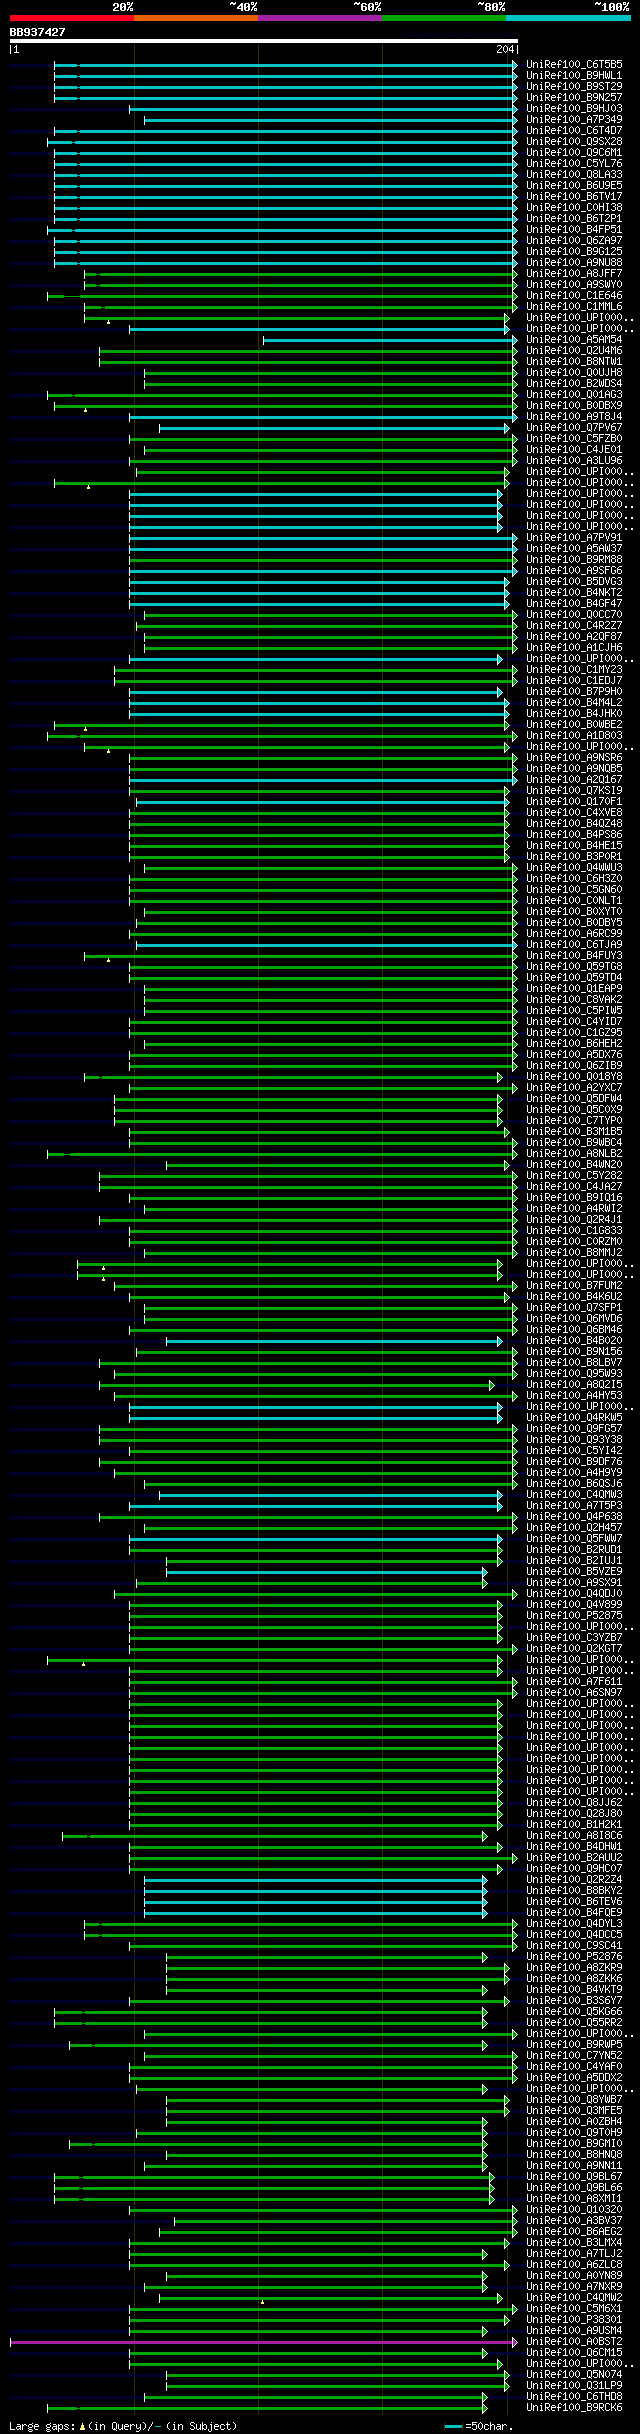The width and height of the screenshot is (640, 2434).
Task: Click the red ~20% identity legend bar
Action: (72, 18)
